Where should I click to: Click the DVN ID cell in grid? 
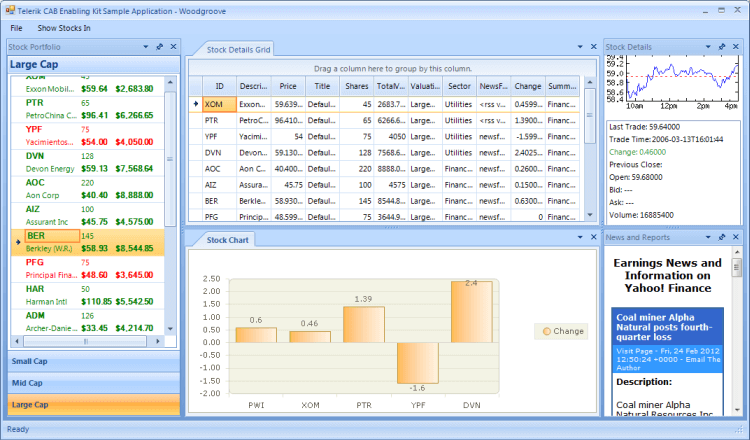click(220, 153)
